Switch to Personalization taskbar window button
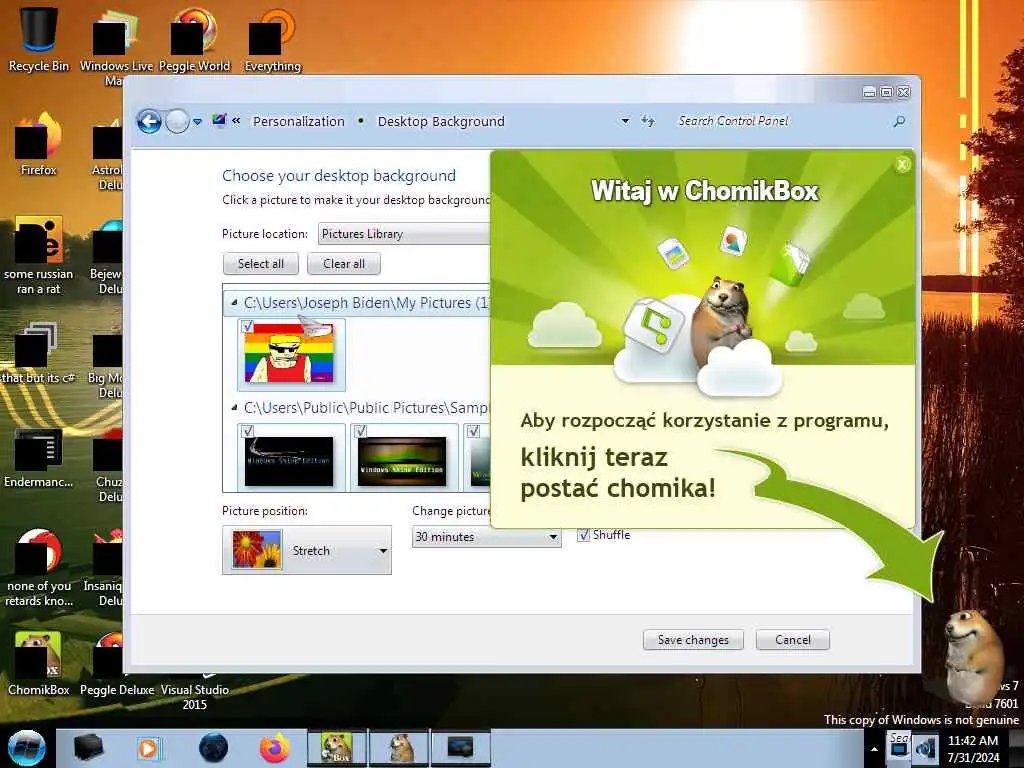Image resolution: width=1024 pixels, height=768 pixels. click(460, 748)
